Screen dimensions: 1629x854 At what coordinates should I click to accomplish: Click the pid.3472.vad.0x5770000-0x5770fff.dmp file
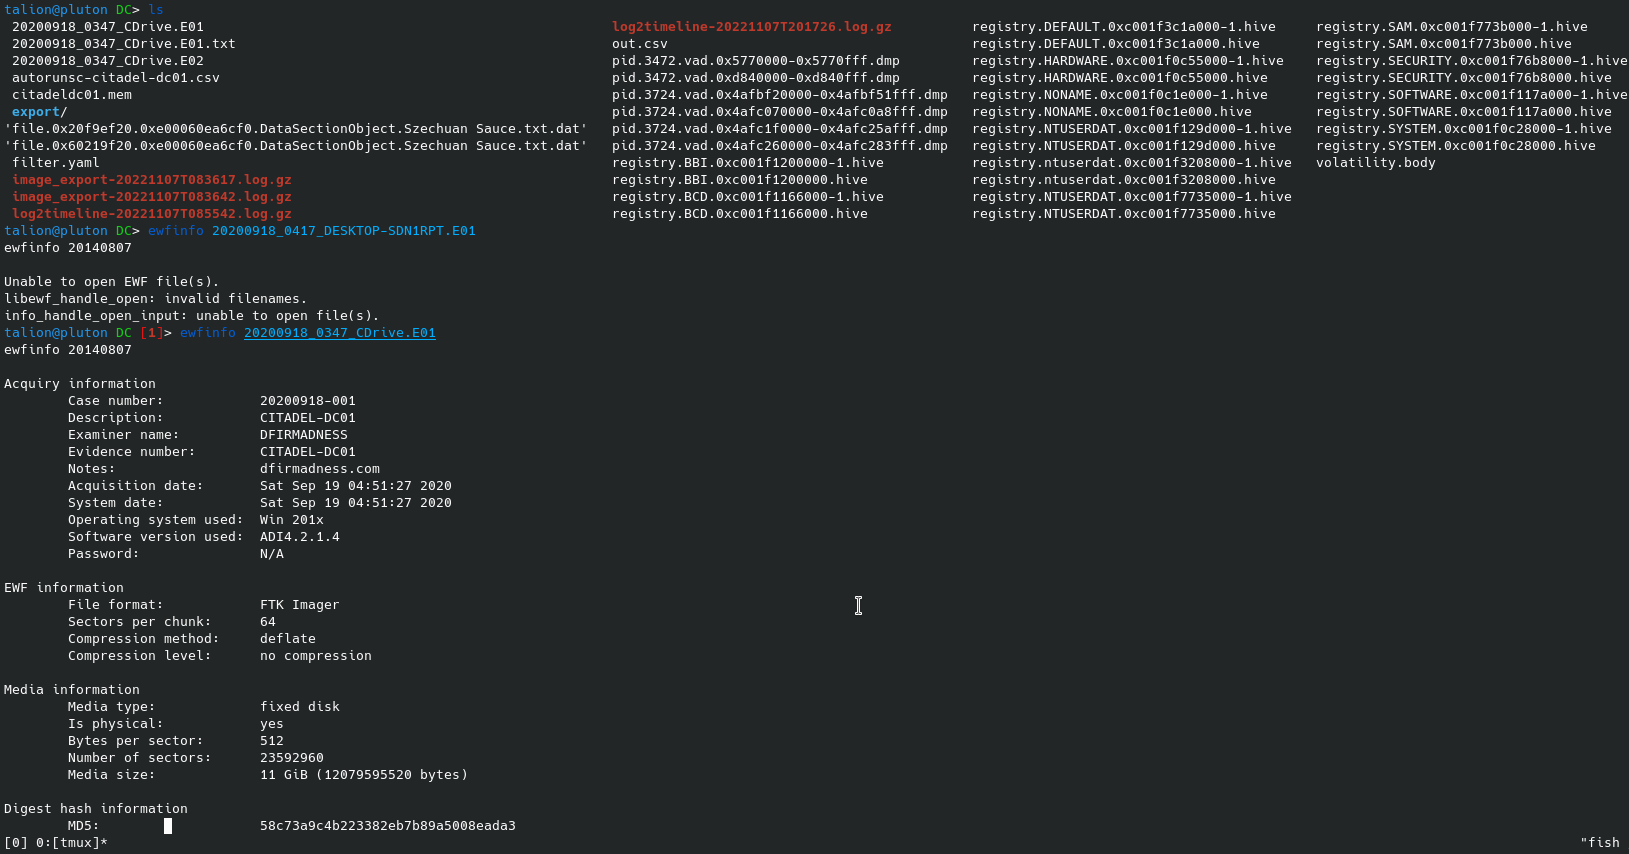click(x=755, y=61)
